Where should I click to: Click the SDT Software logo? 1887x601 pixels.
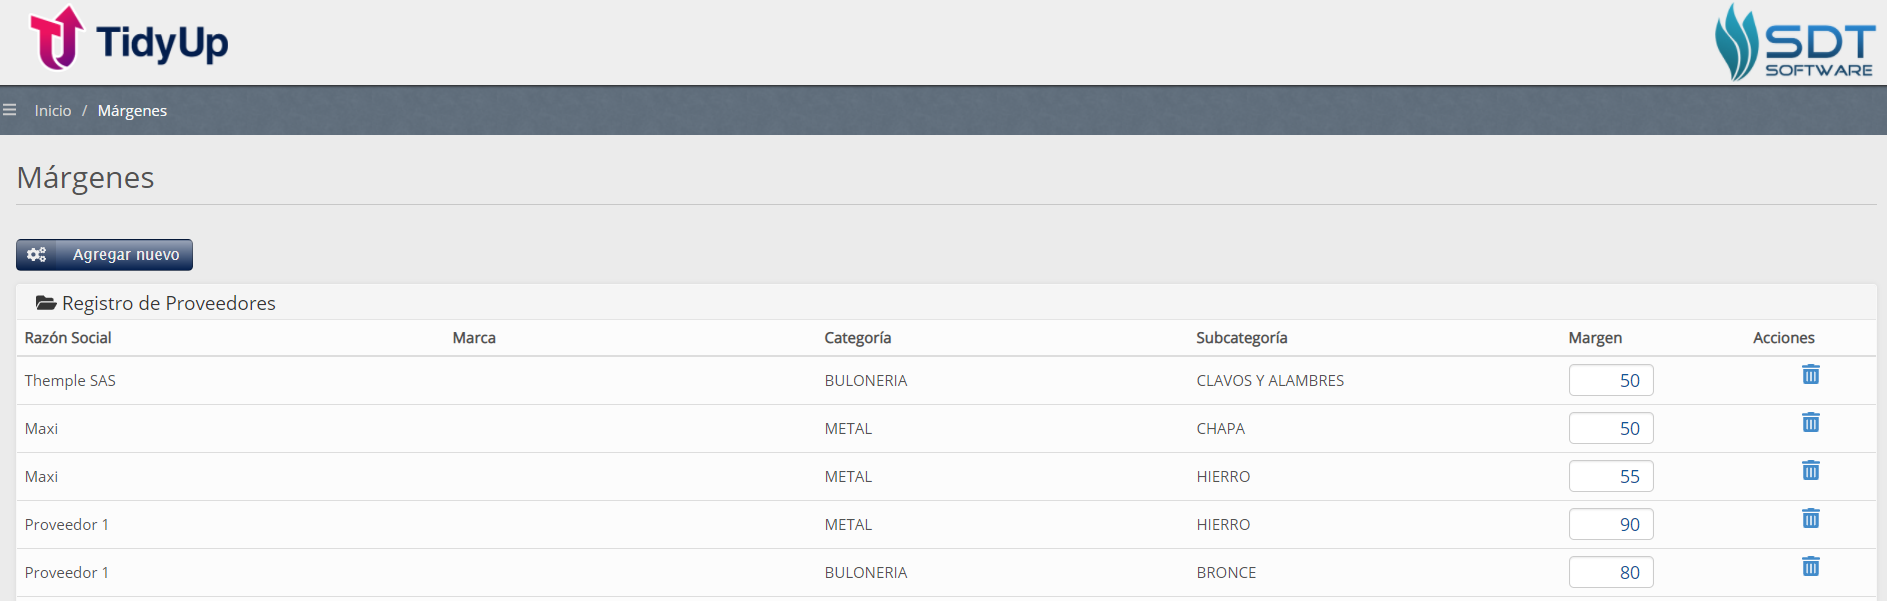tap(1794, 42)
